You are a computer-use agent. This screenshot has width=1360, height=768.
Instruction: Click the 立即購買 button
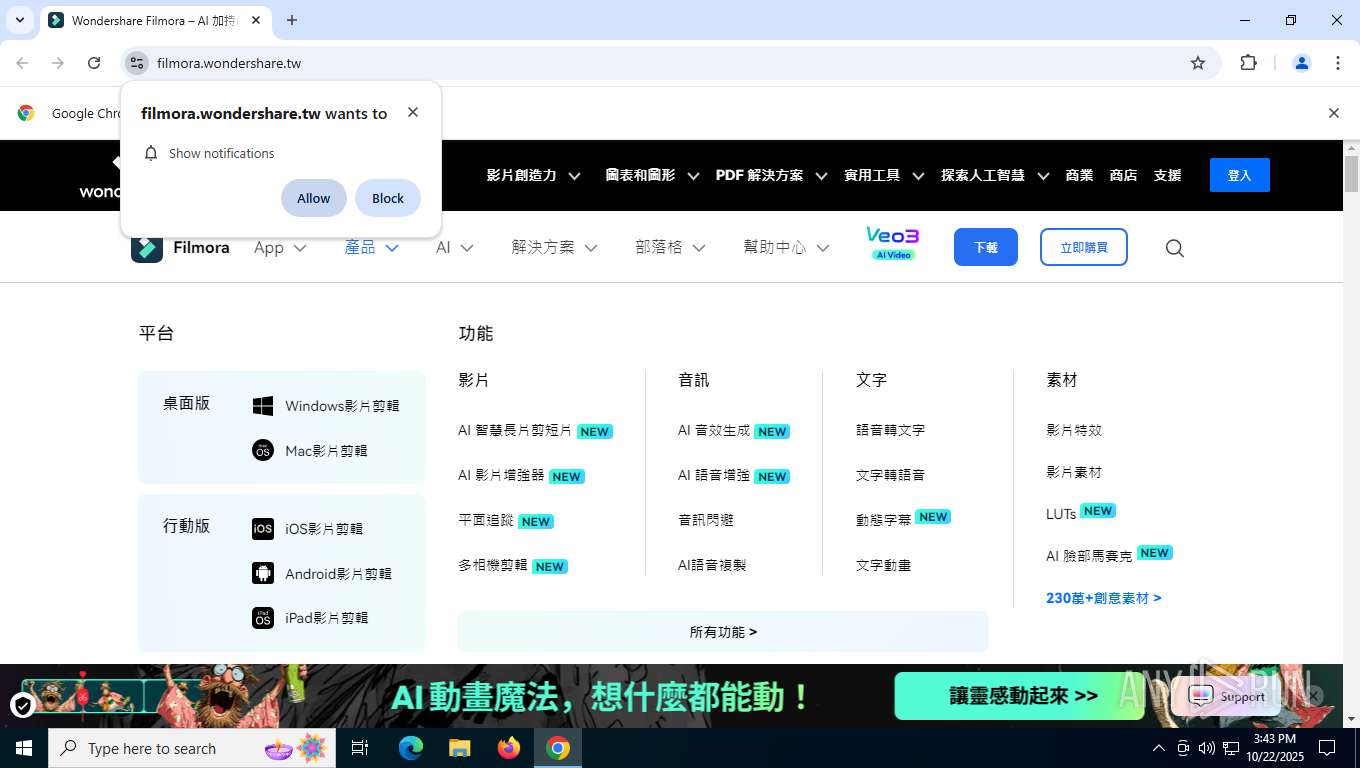[1084, 247]
